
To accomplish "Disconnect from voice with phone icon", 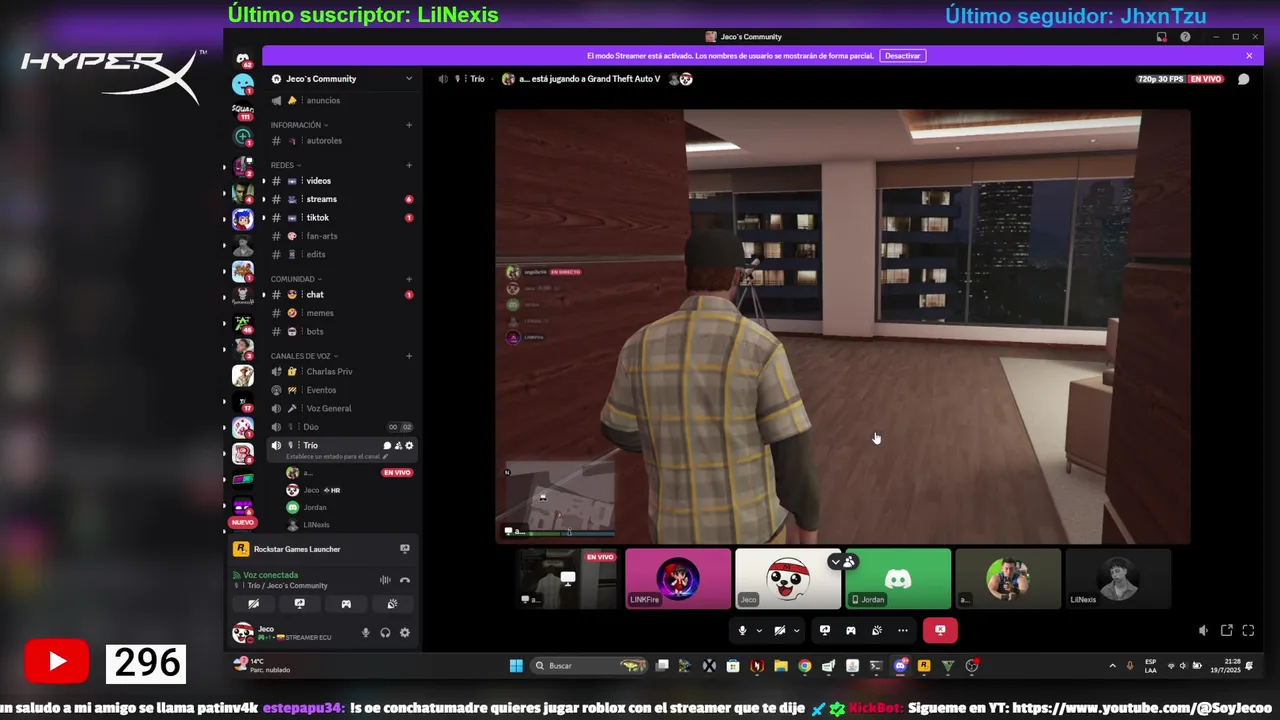I will [x=405, y=580].
